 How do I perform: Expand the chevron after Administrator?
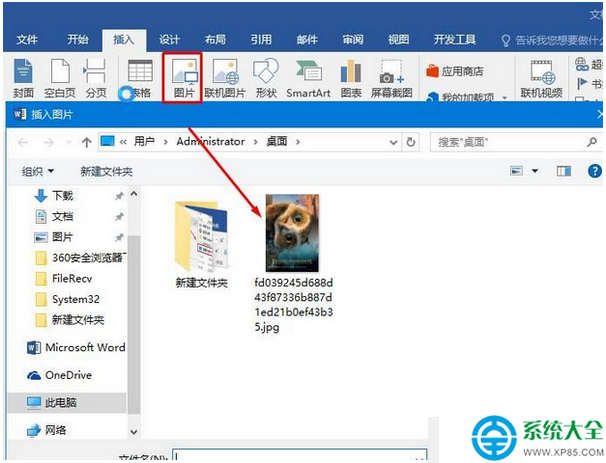tap(255, 142)
